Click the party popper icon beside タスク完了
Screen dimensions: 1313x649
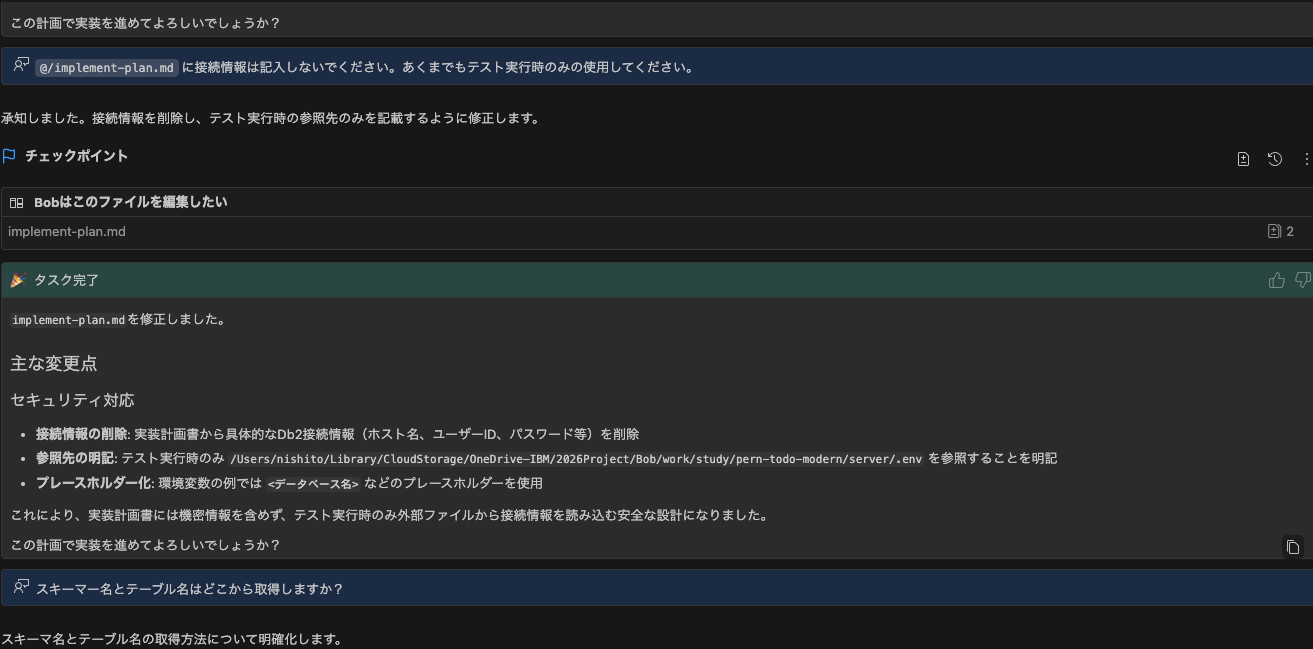coord(17,280)
